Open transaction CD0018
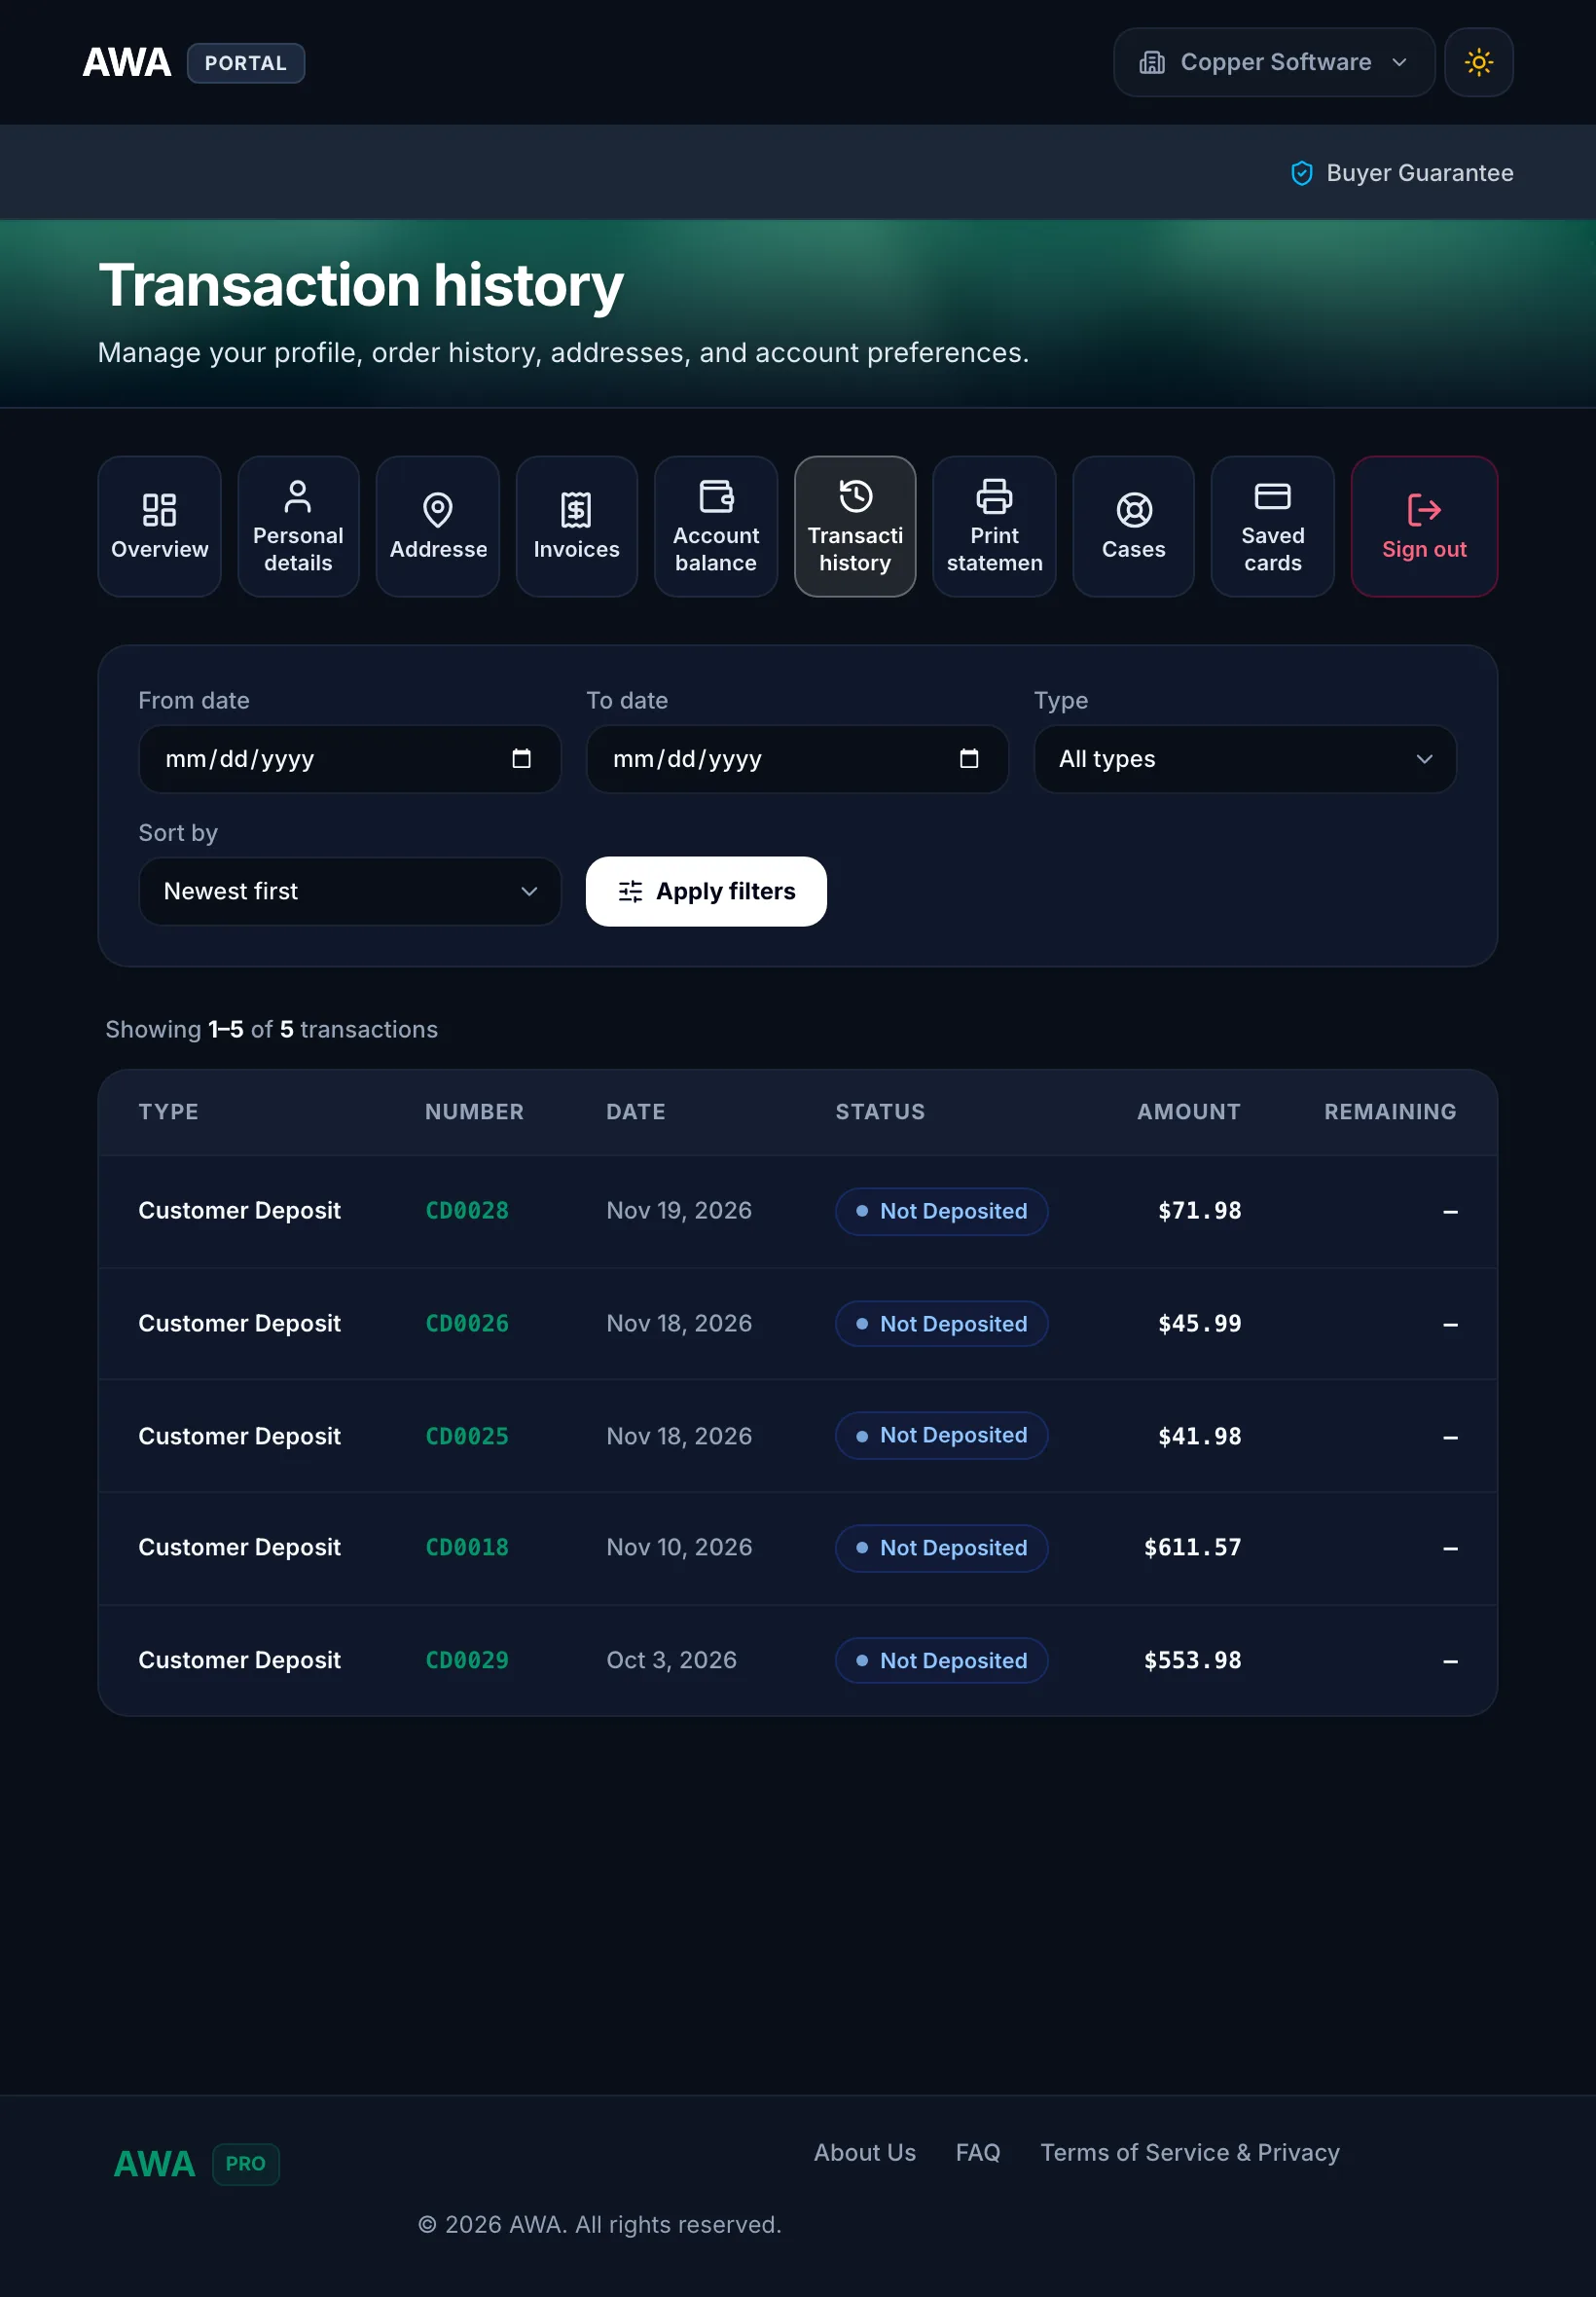This screenshot has height=2297, width=1596. pyautogui.click(x=467, y=1547)
